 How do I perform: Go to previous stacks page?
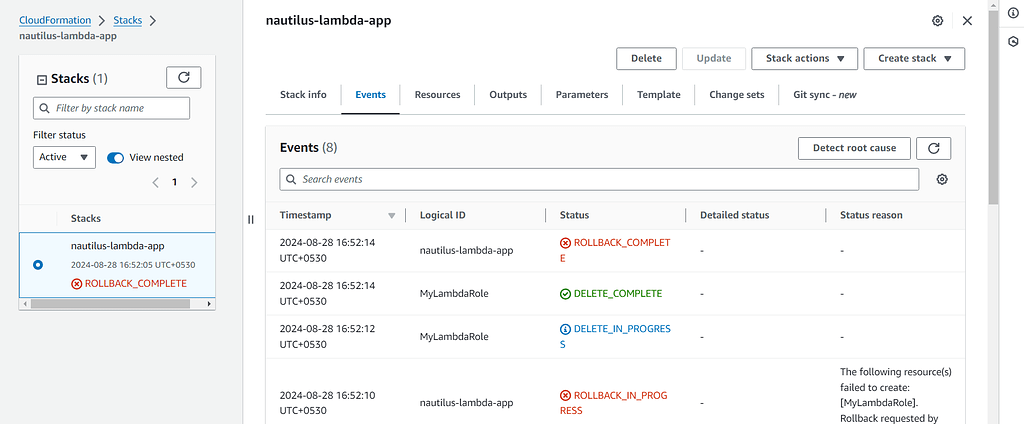(155, 183)
